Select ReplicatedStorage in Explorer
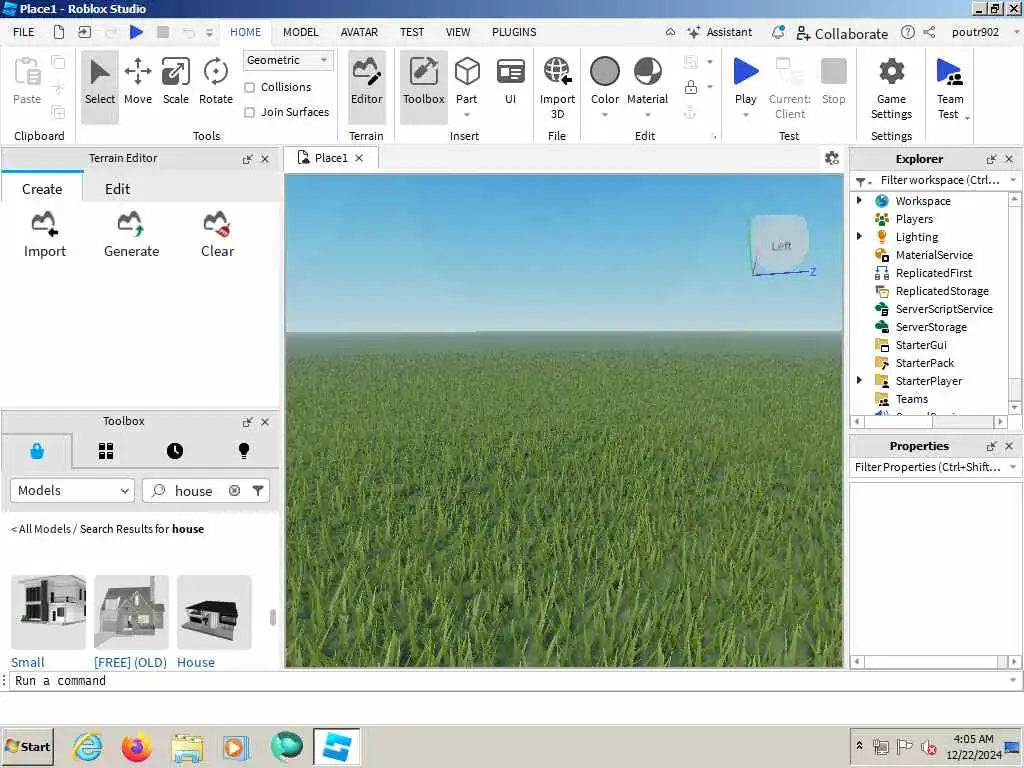Viewport: 1024px width, 768px height. tap(942, 291)
